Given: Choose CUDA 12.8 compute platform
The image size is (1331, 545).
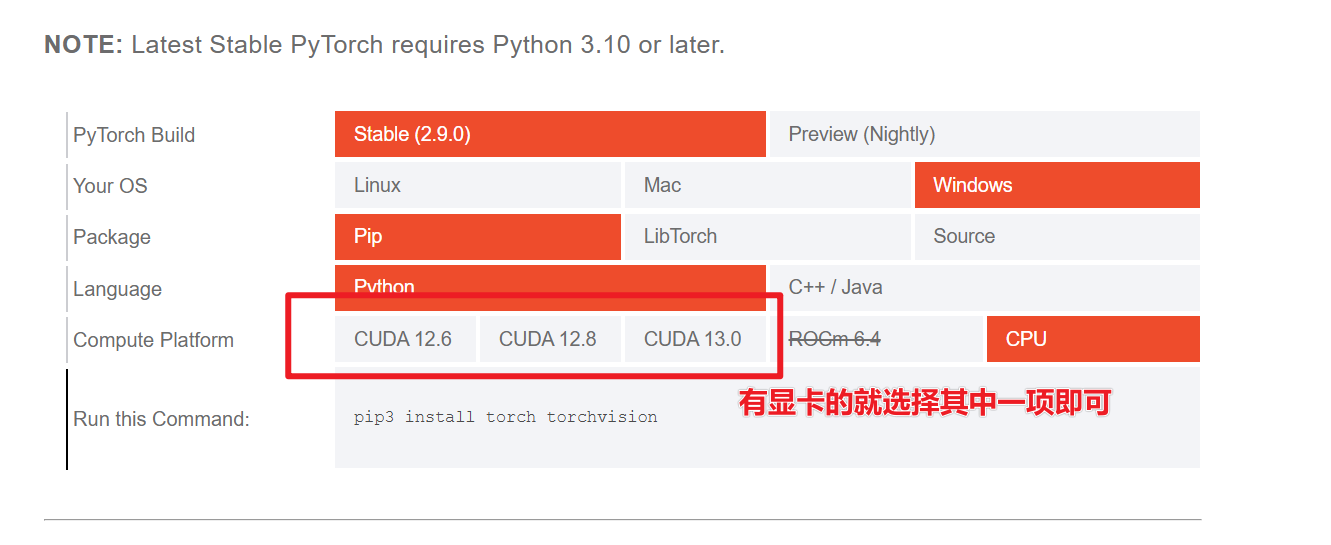Looking at the screenshot, I should click(548, 339).
